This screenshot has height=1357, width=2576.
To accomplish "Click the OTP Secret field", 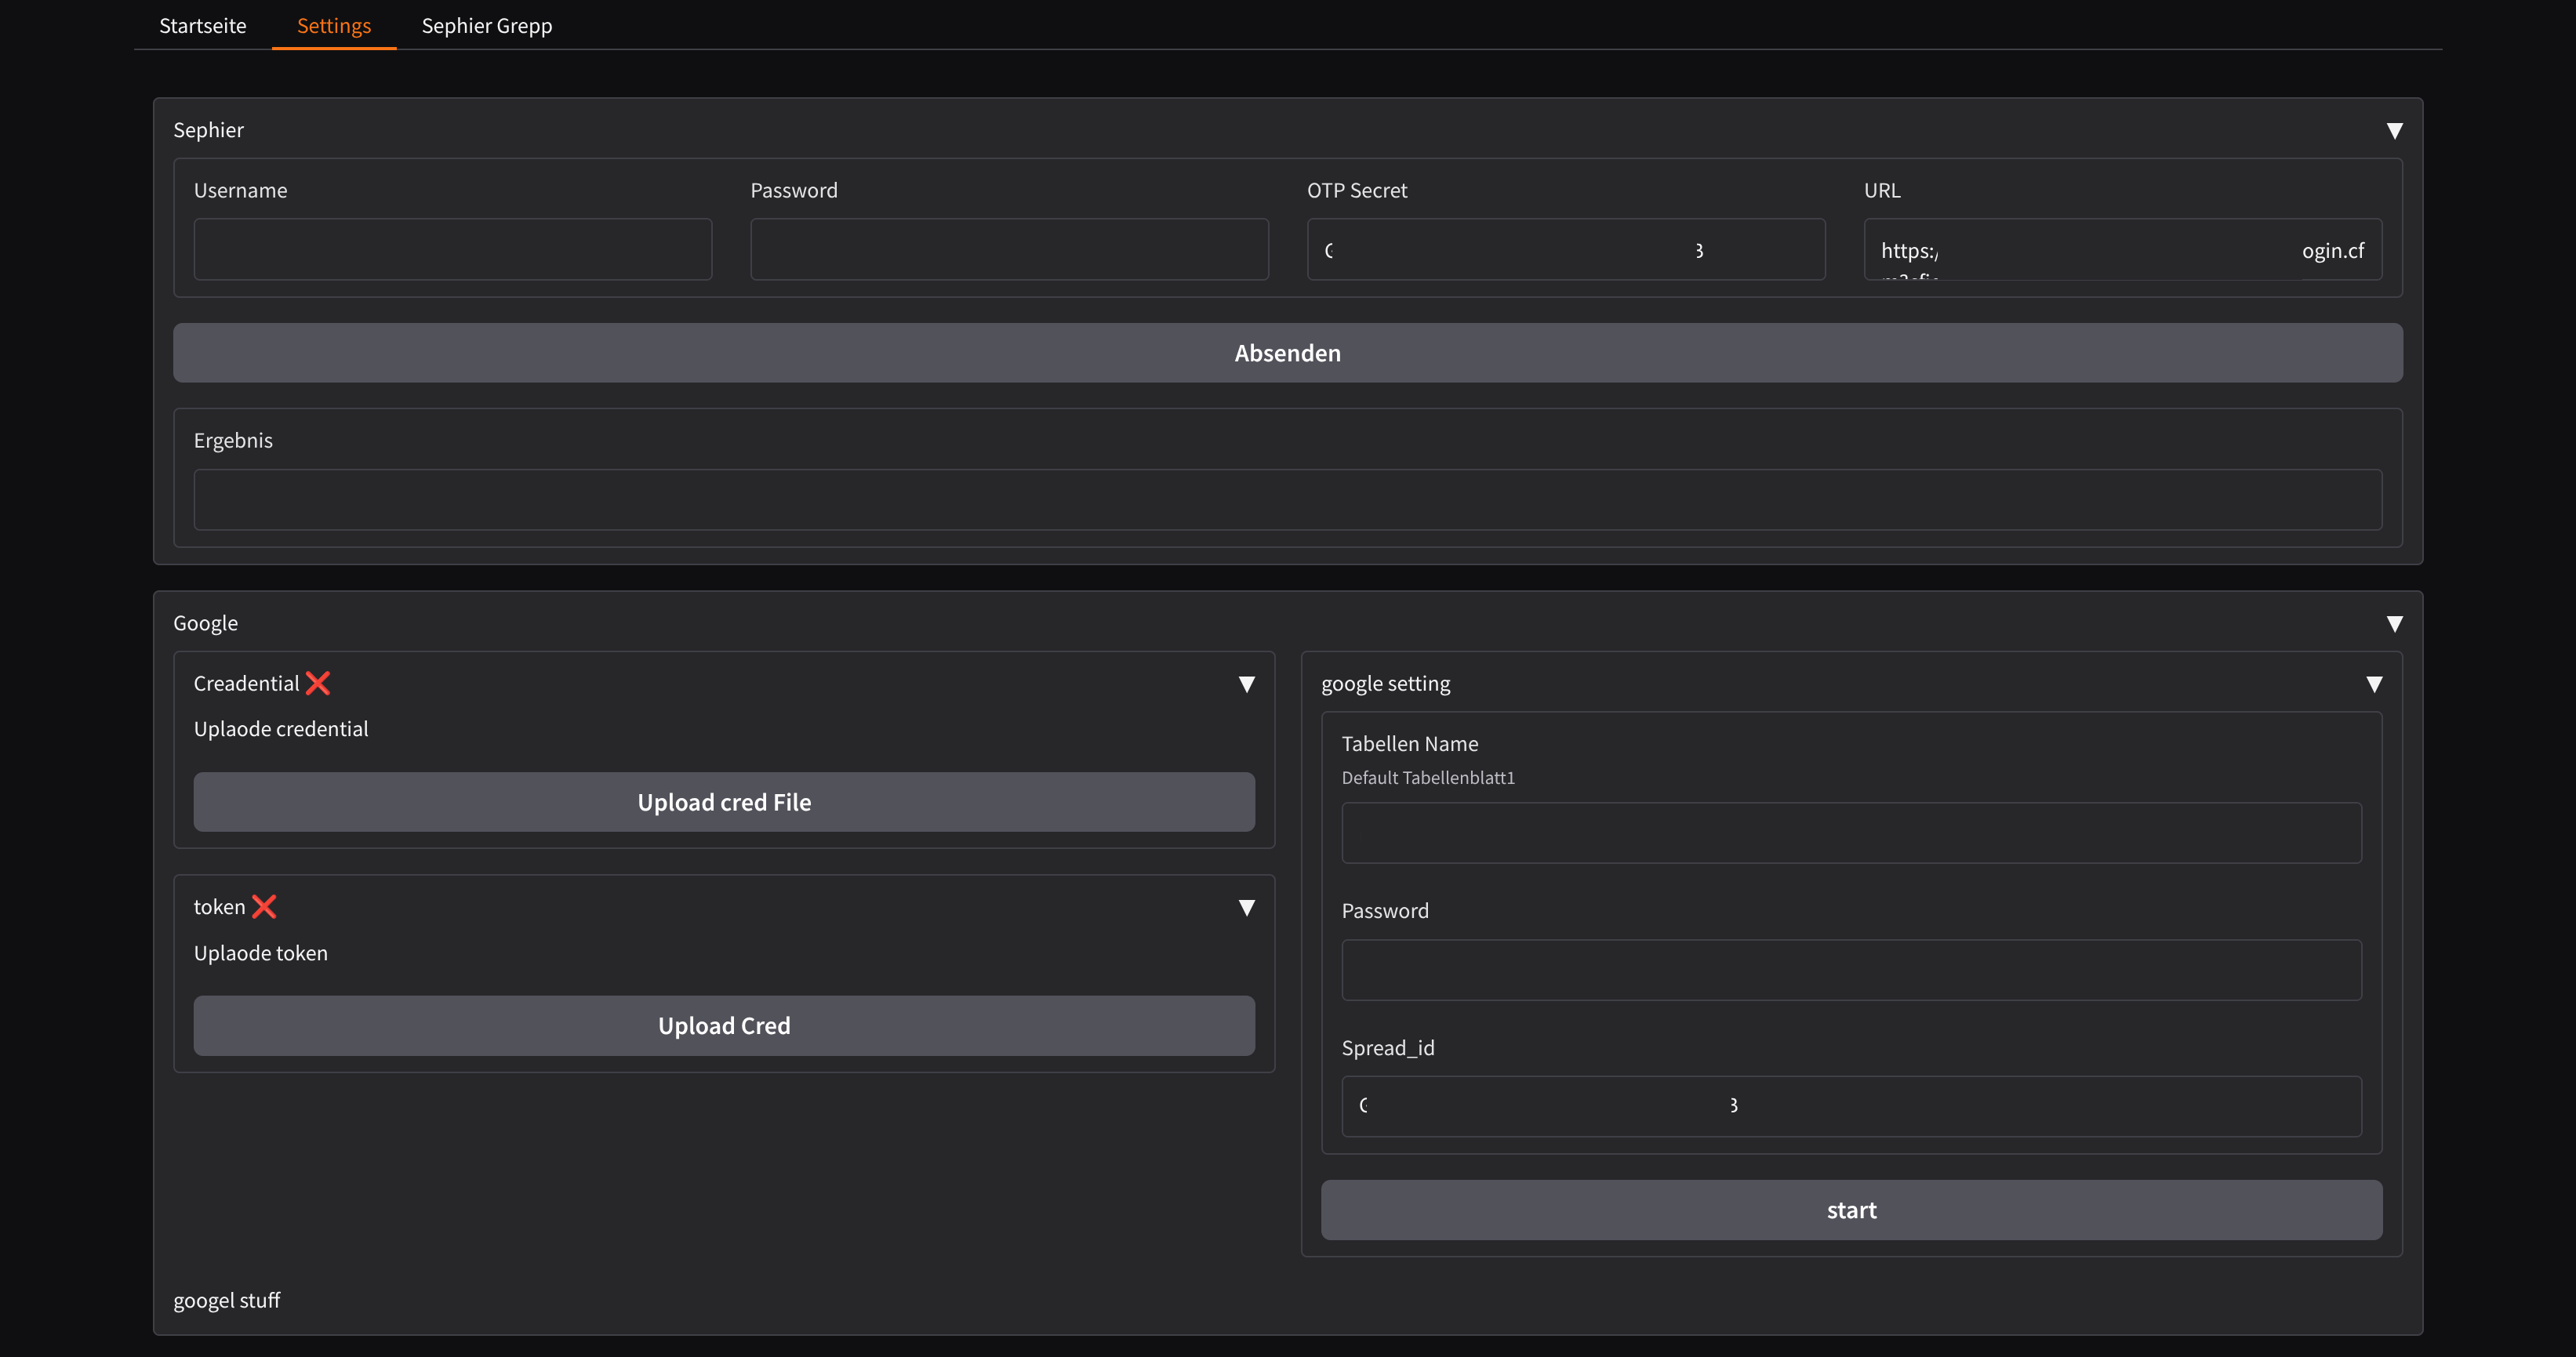I will point(1565,250).
